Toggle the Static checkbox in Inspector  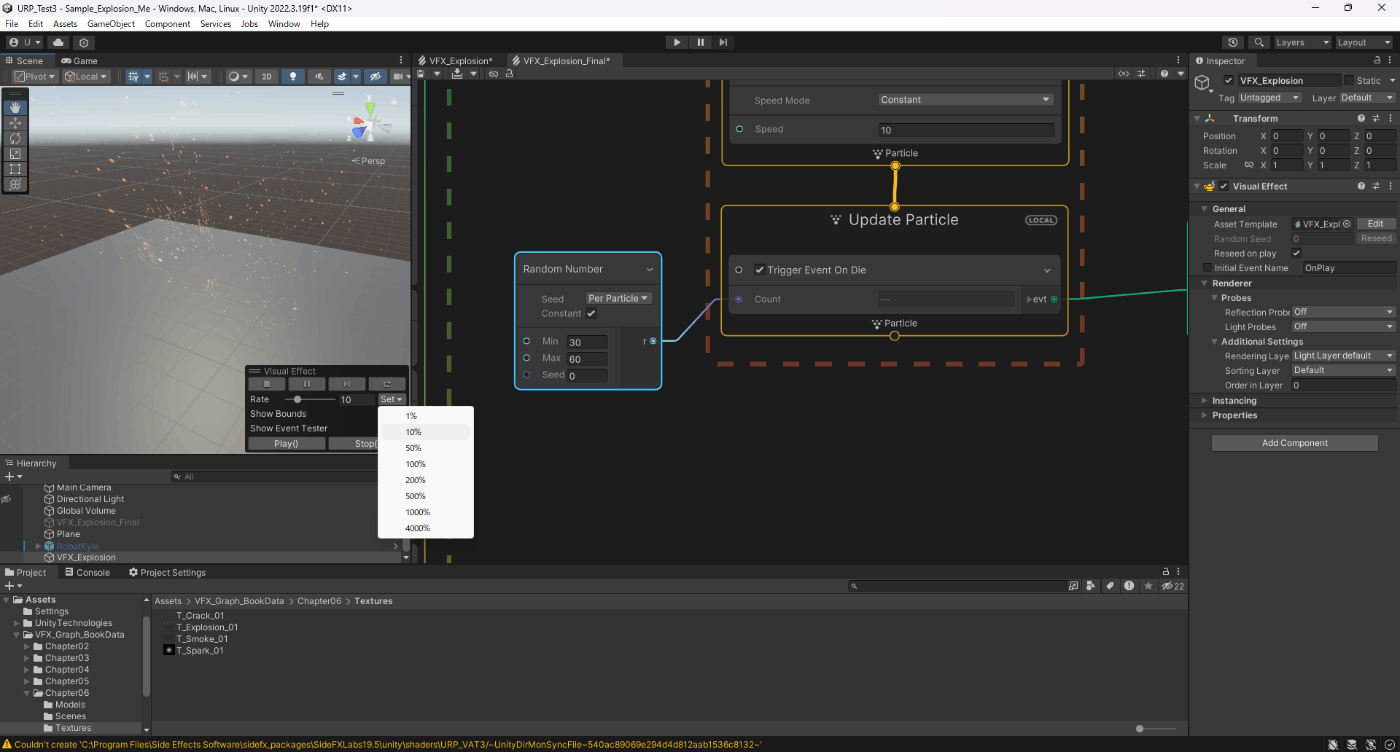1349,80
